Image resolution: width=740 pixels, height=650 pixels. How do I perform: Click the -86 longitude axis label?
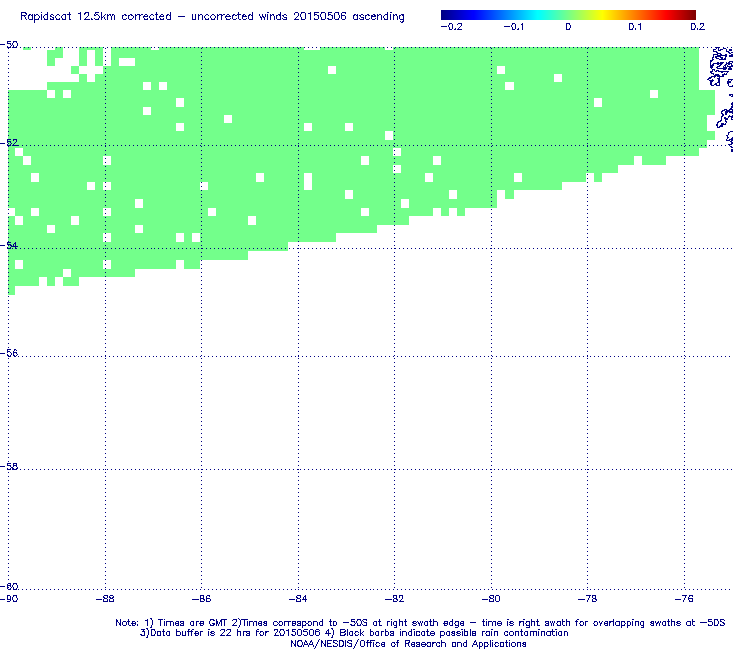click(202, 599)
